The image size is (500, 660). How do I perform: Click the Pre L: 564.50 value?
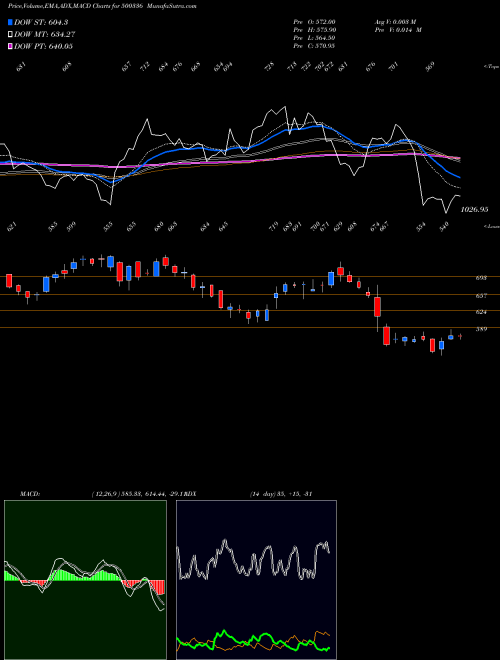pyautogui.click(x=314, y=38)
